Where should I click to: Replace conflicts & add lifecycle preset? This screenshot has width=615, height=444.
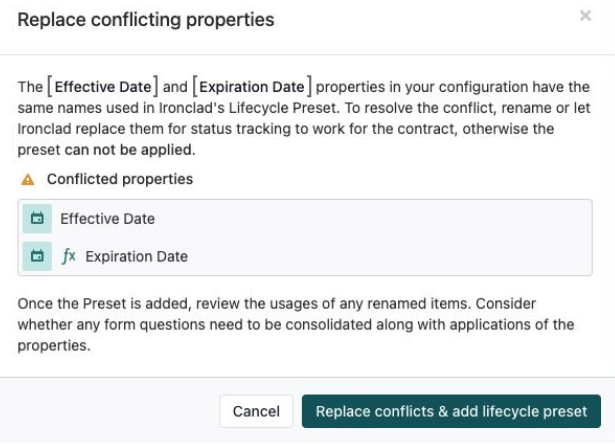(451, 411)
